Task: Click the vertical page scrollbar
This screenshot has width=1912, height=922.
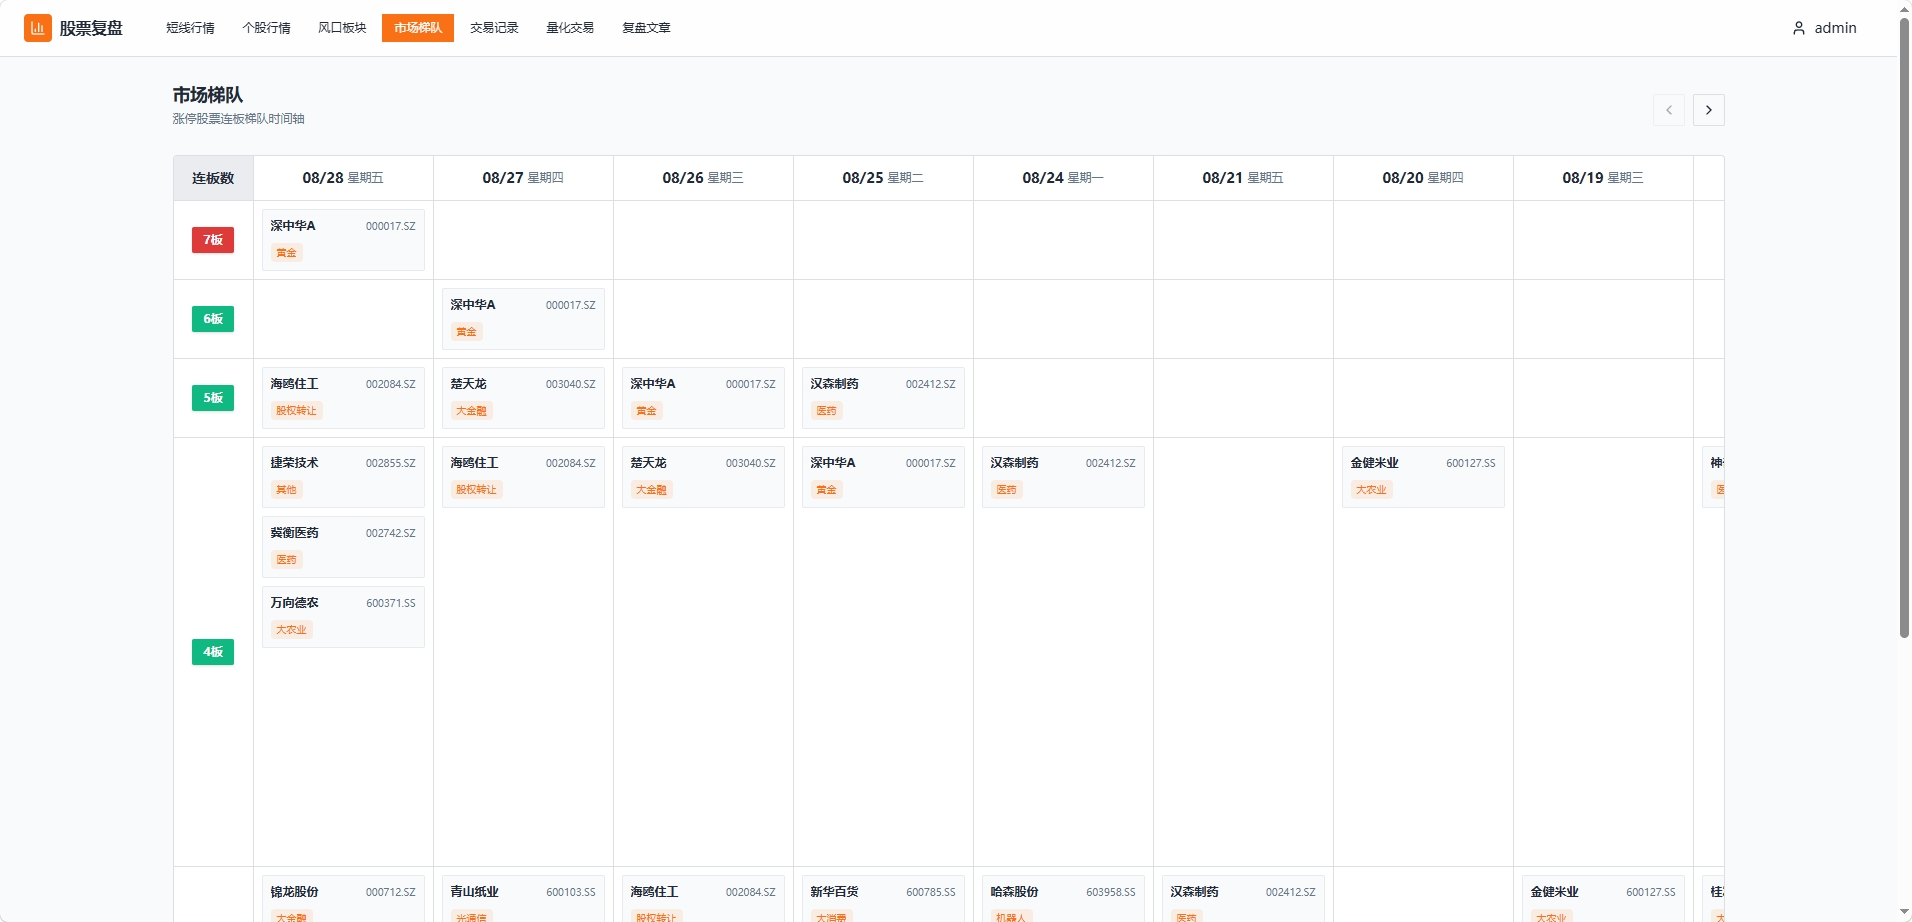Action: pyautogui.click(x=1905, y=328)
